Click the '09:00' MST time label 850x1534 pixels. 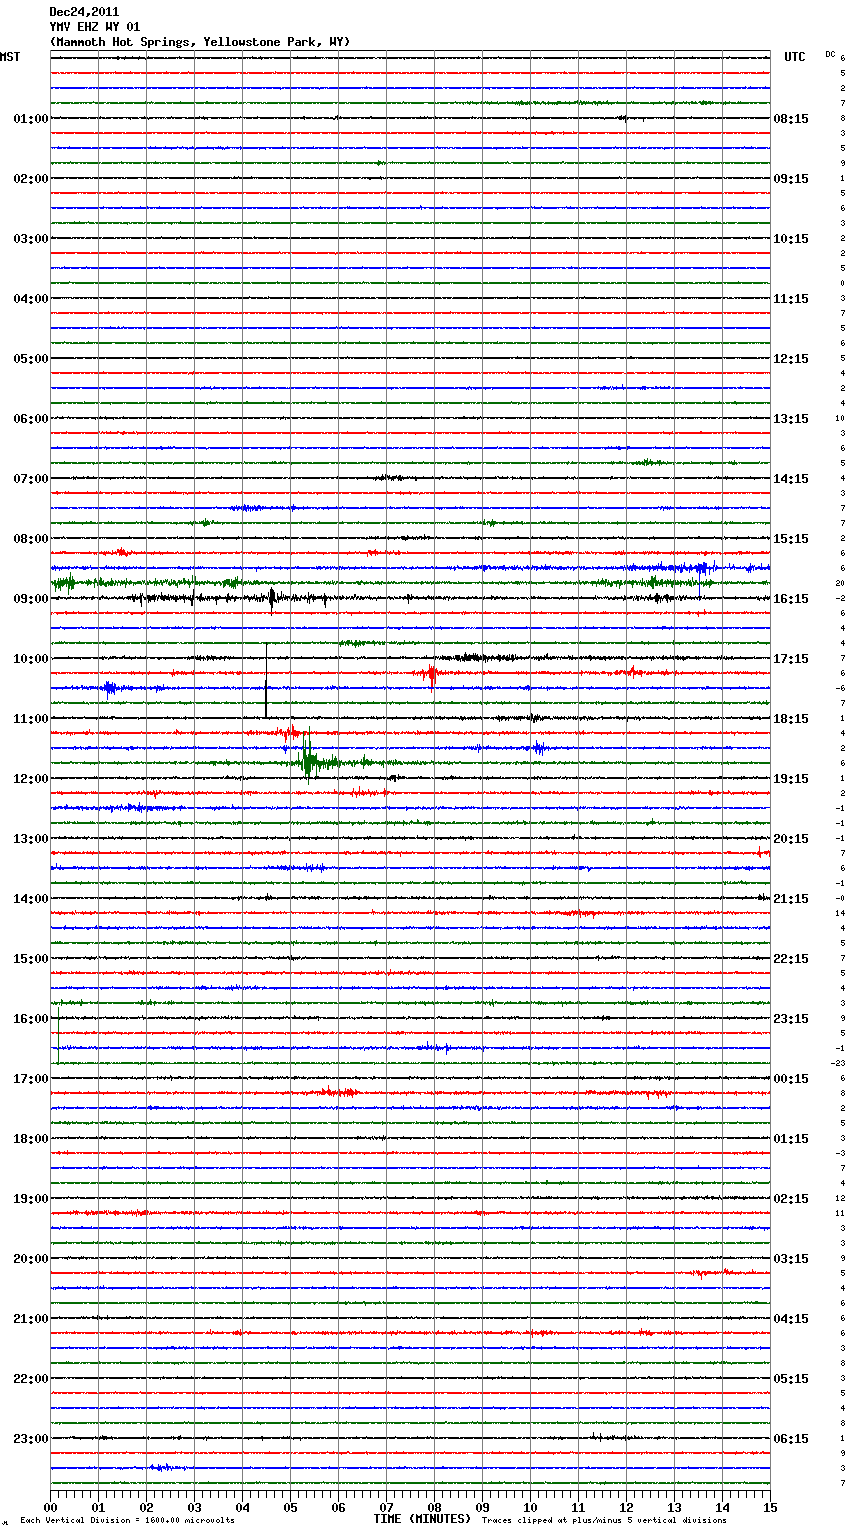[x=31, y=599]
